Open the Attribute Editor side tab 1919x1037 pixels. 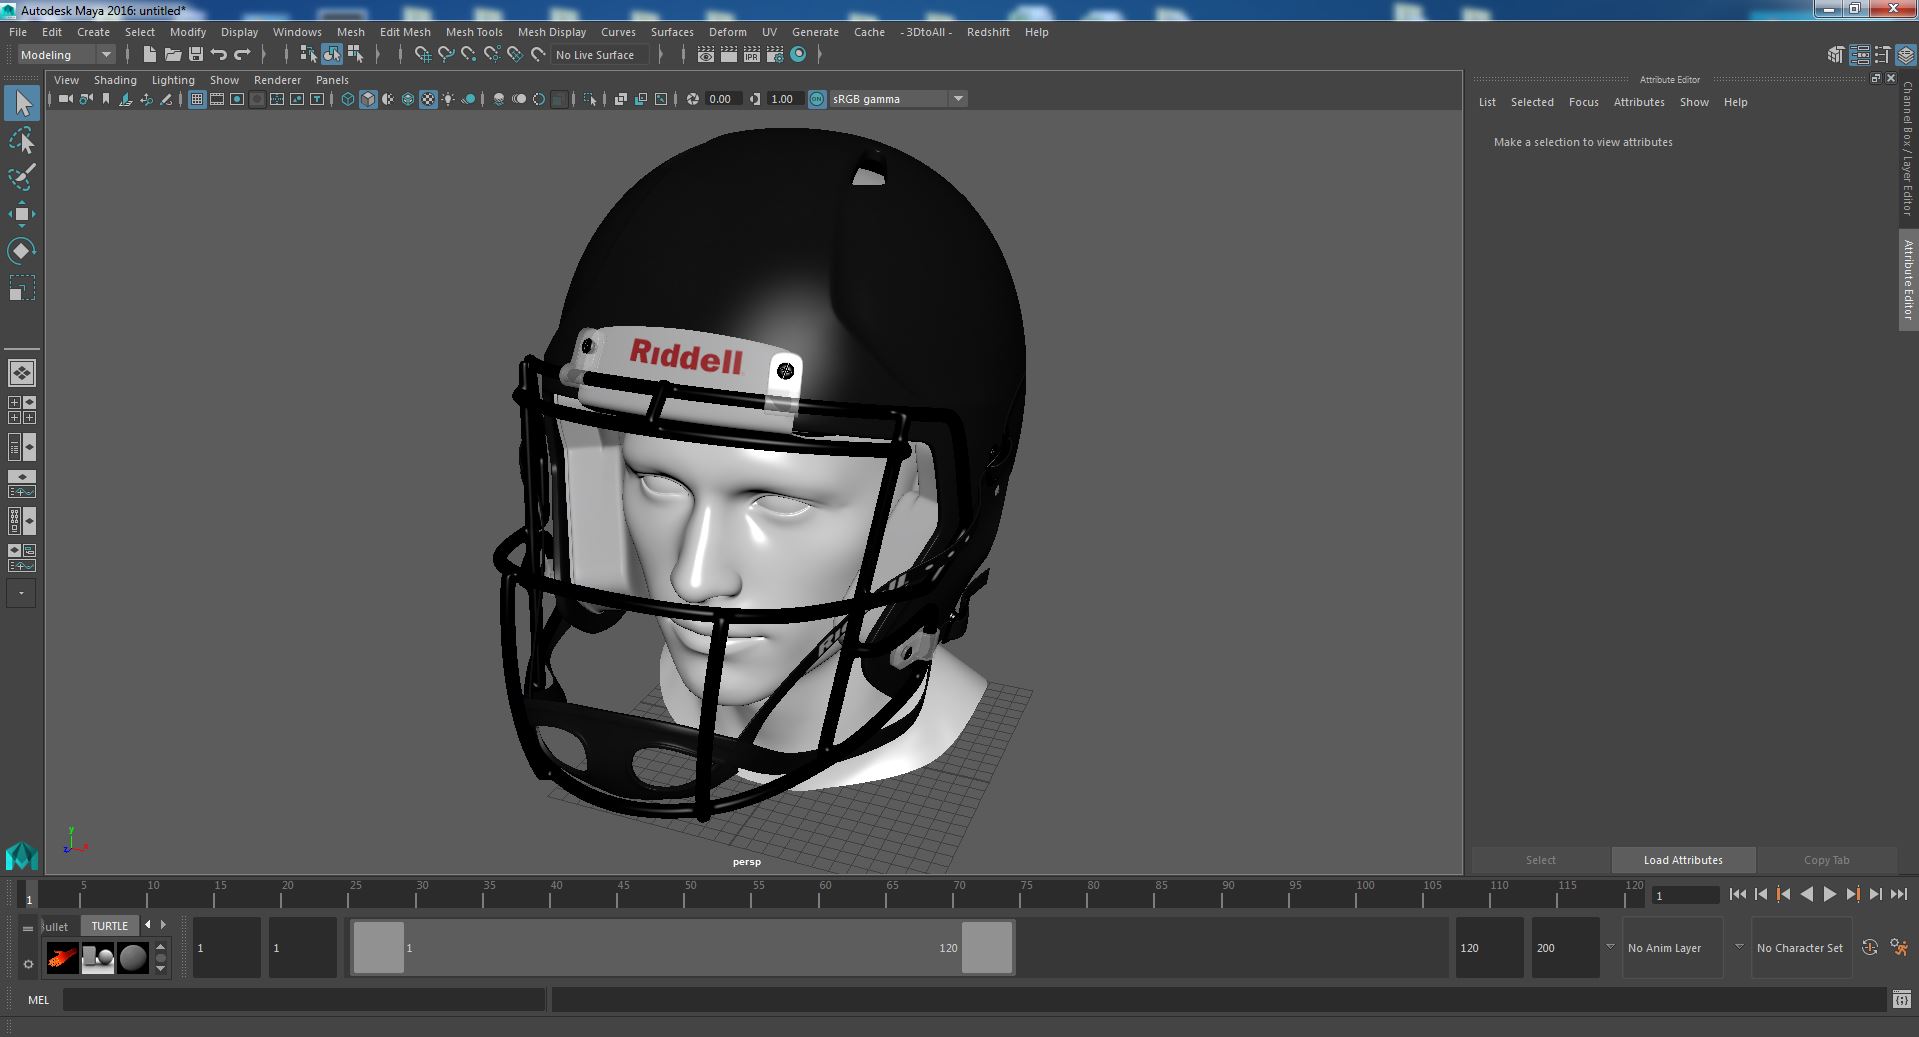point(1909,280)
